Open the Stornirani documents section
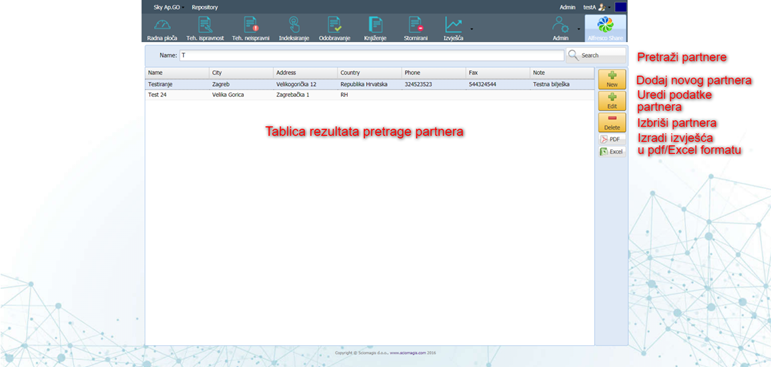The height and width of the screenshot is (367, 771). coord(415,28)
